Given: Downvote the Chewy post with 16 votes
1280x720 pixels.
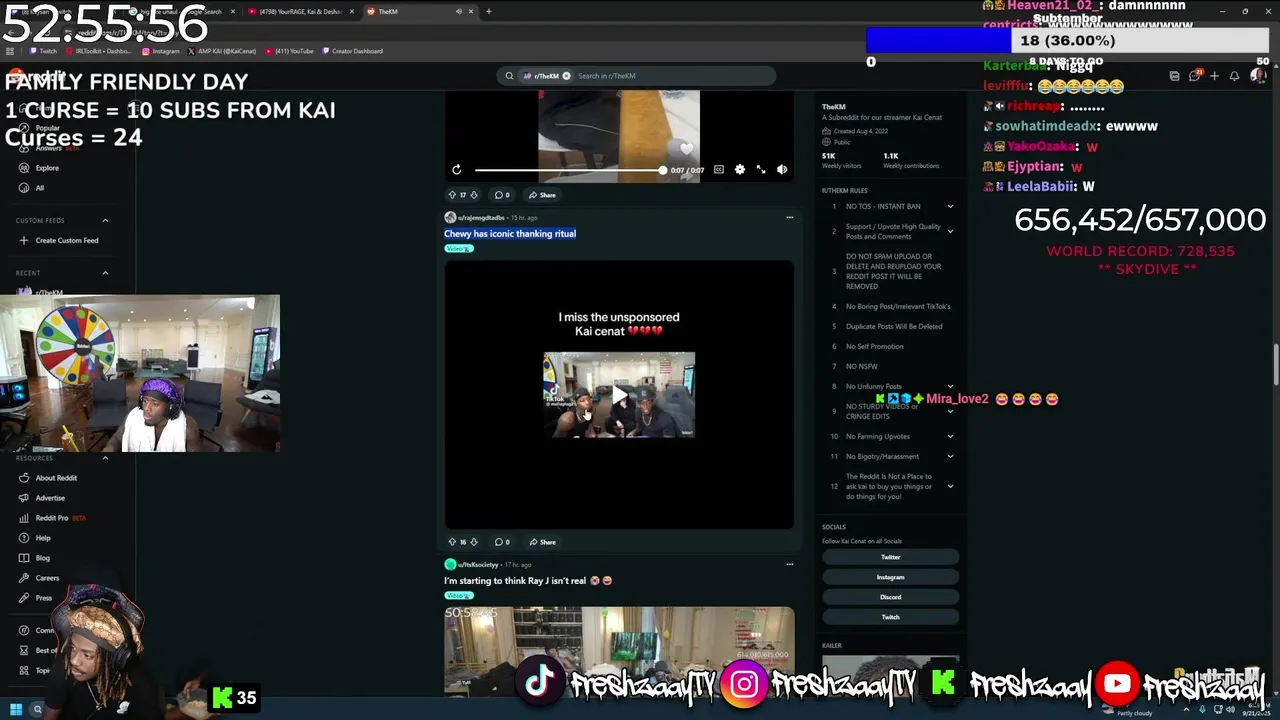Looking at the screenshot, I should pos(474,542).
